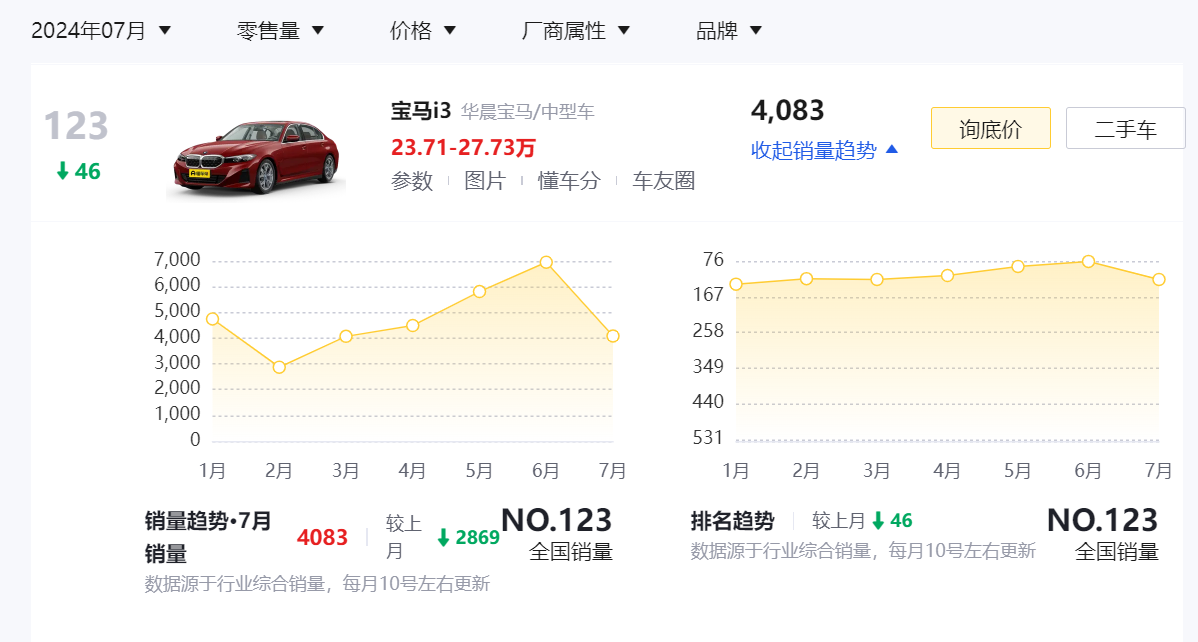Click the 5月 data point on ranking chart
1198x642 pixels.
pyautogui.click(x=1018, y=266)
